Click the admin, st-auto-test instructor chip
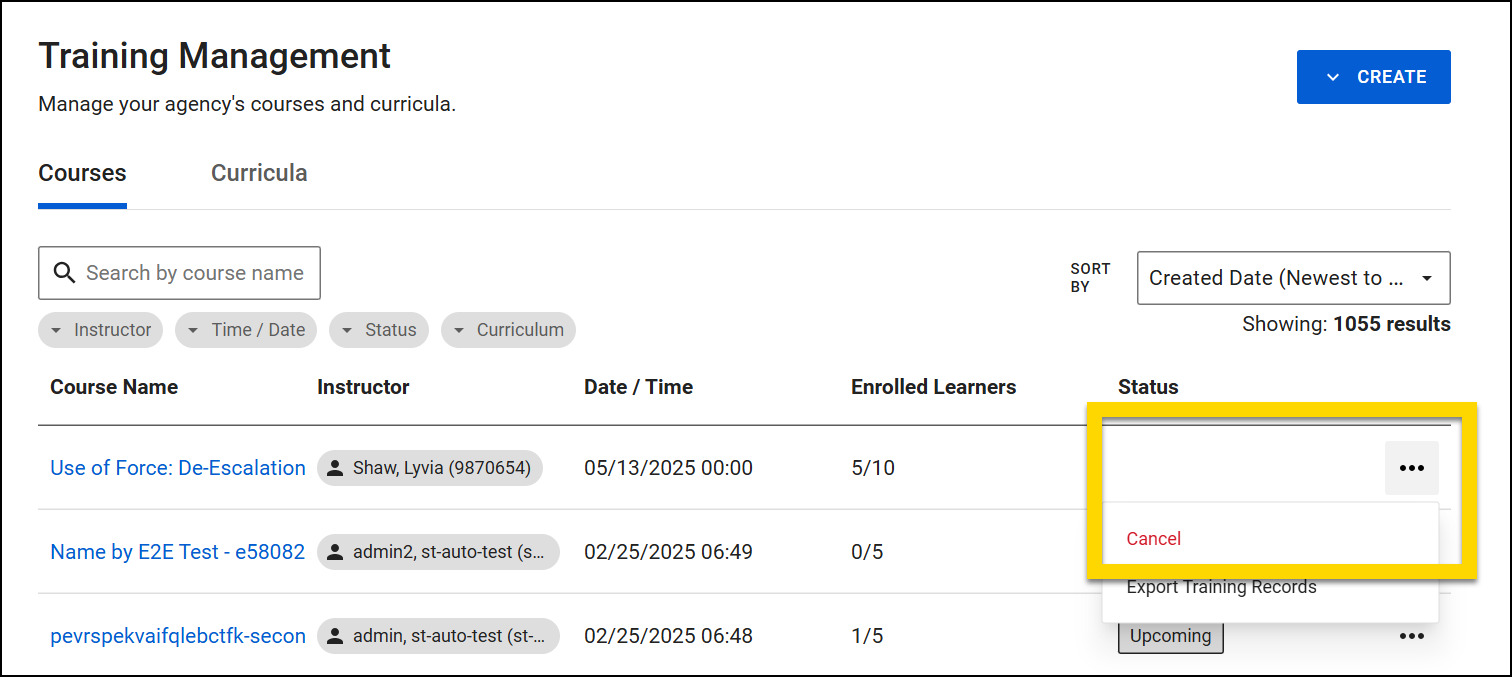Image resolution: width=1512 pixels, height=677 pixels. coord(438,636)
